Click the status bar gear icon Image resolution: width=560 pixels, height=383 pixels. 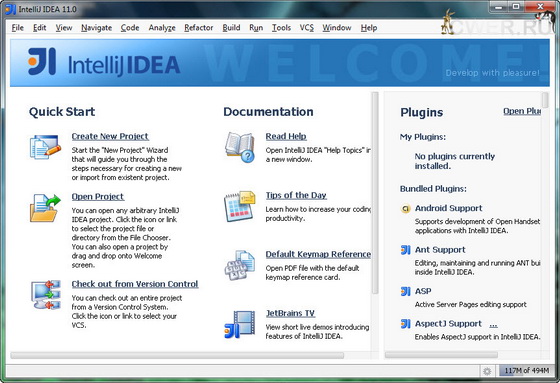pos(487,371)
